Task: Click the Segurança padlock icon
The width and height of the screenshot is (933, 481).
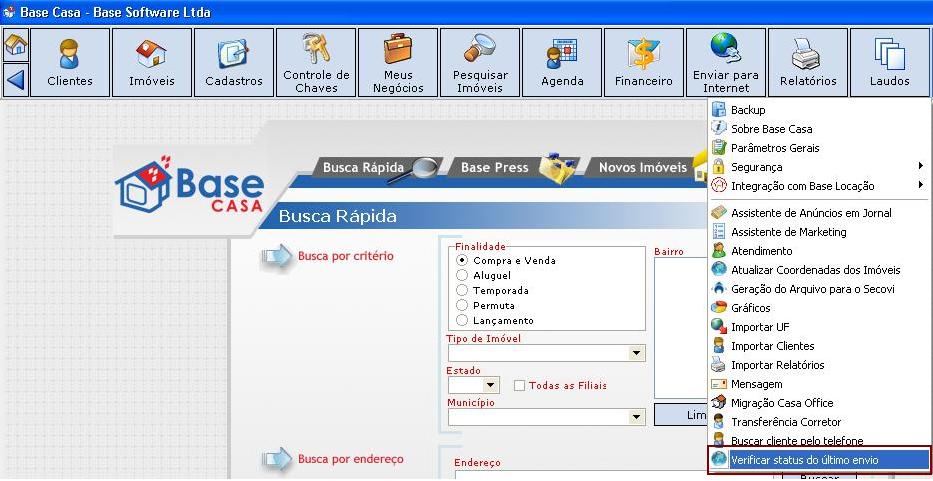Action: [719, 166]
